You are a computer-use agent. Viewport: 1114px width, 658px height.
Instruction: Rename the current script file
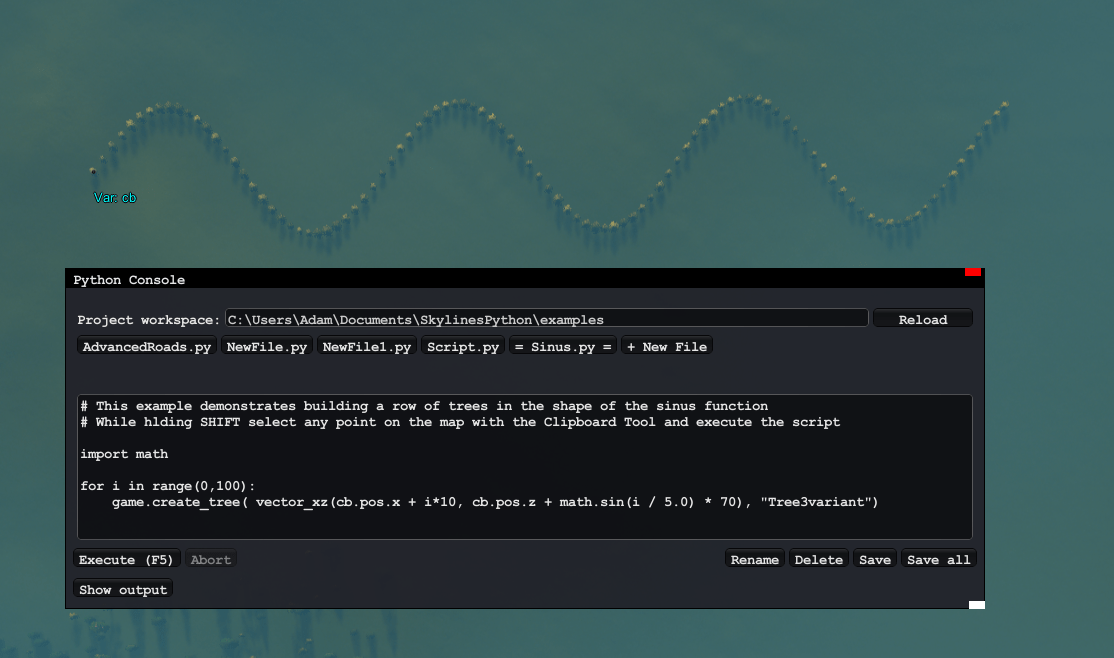755,560
